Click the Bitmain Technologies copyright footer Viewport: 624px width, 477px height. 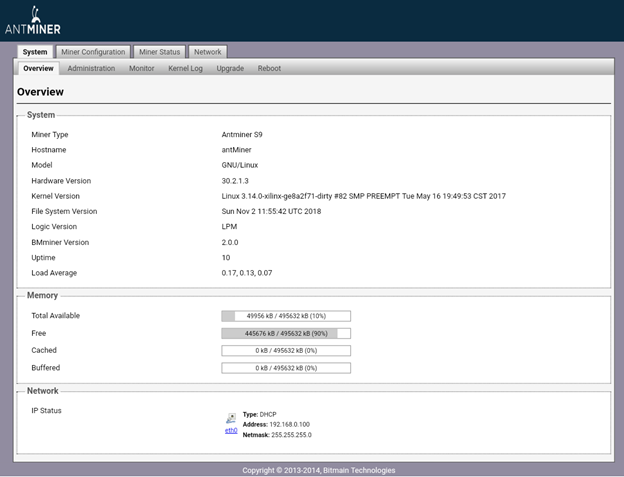[319, 470]
